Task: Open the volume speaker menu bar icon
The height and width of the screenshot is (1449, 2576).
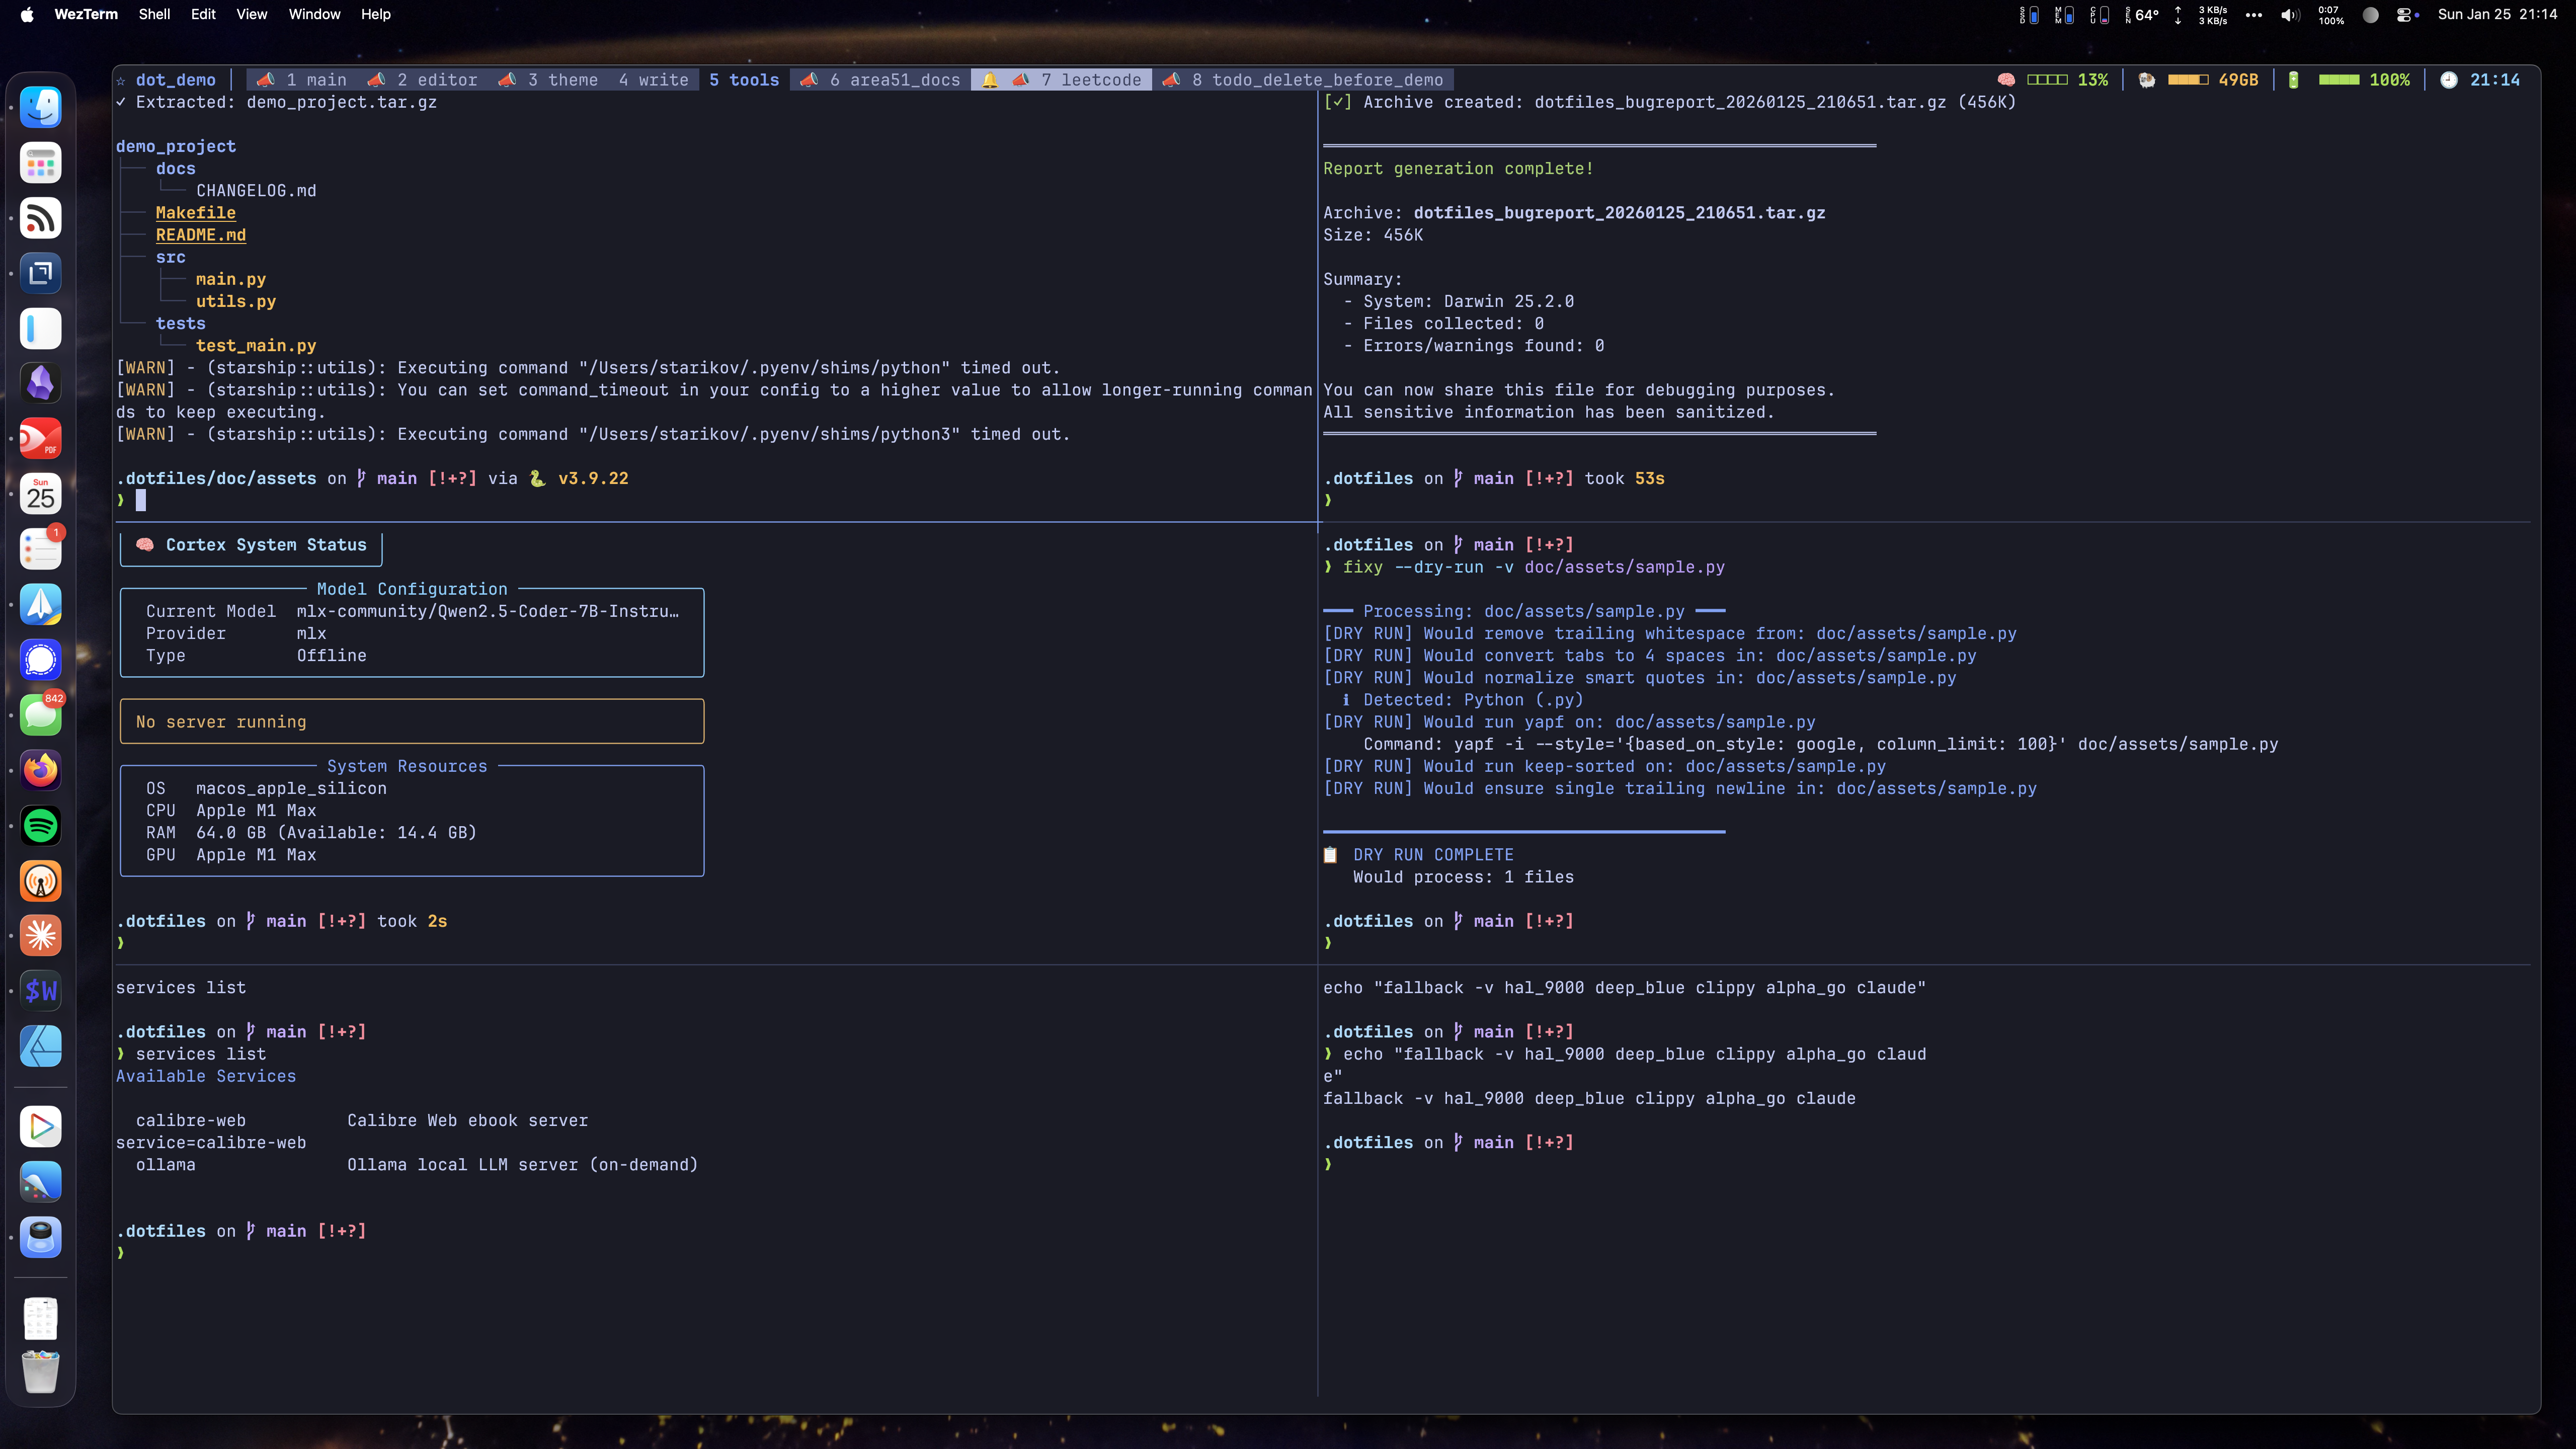Action: [2290, 15]
